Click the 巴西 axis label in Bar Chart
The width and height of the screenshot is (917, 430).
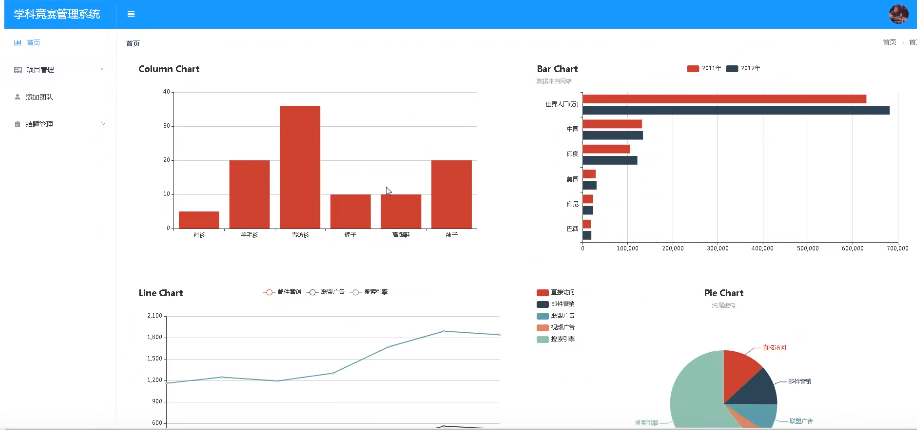click(573, 229)
